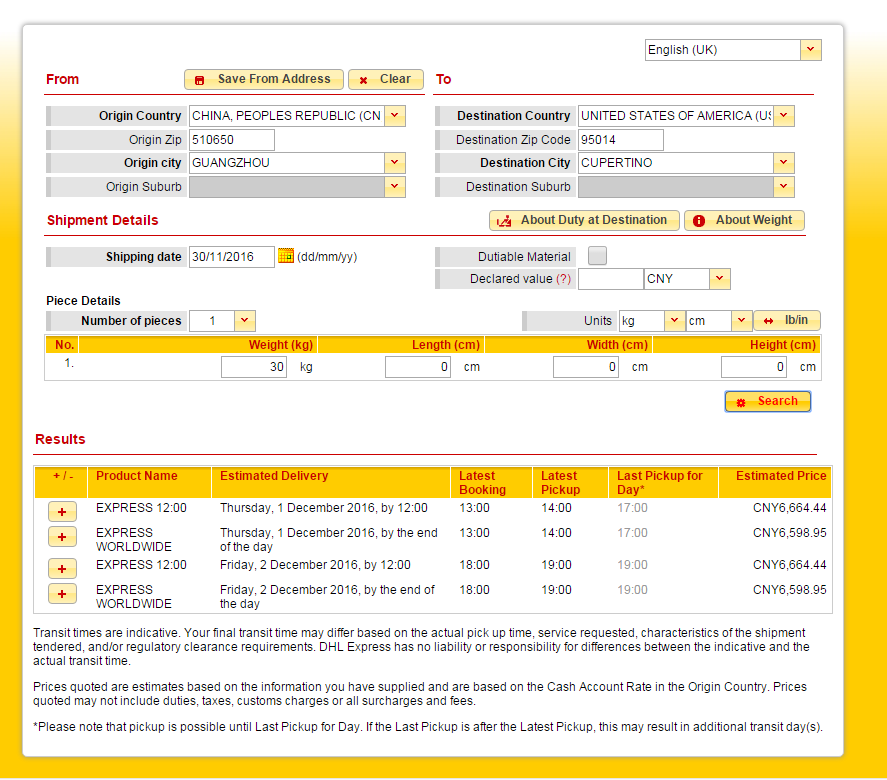Open Number of pieces dropdown
The height and width of the screenshot is (780, 887).
tap(244, 321)
